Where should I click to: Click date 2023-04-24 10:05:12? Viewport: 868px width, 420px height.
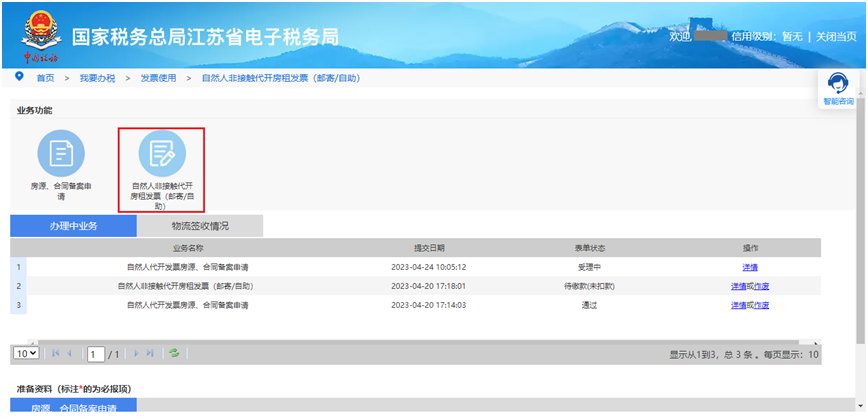[x=428, y=267]
